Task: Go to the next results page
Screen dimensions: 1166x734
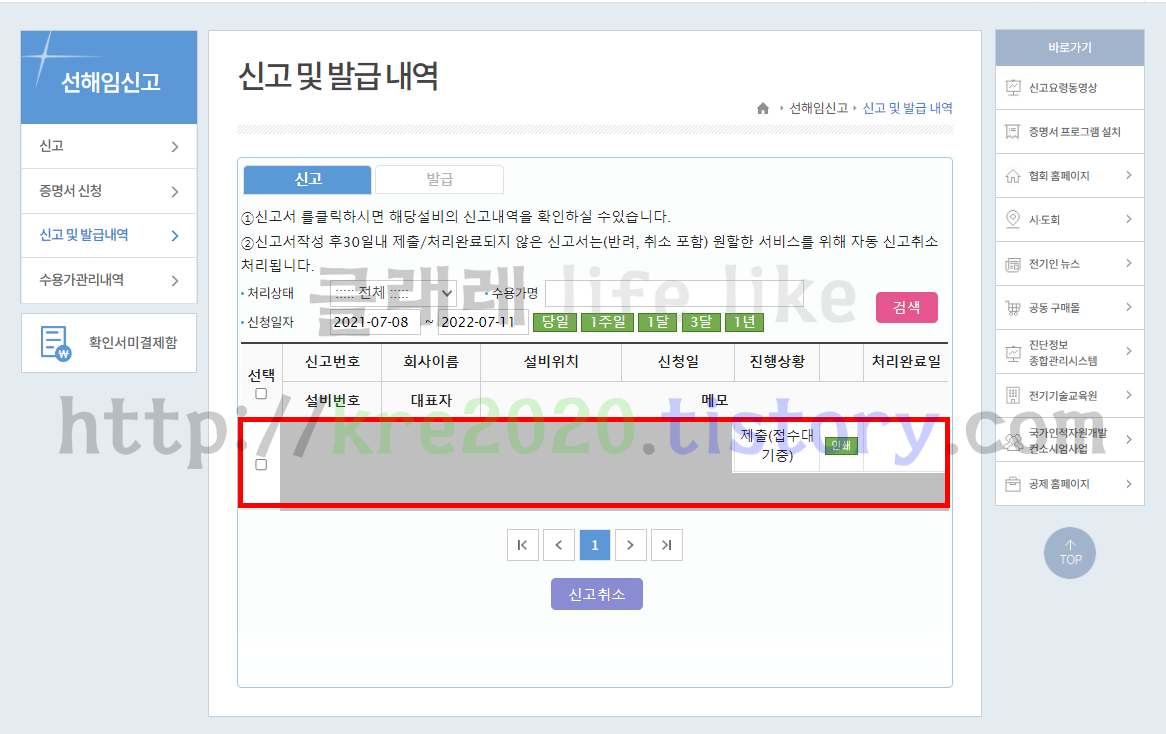Action: coord(630,545)
